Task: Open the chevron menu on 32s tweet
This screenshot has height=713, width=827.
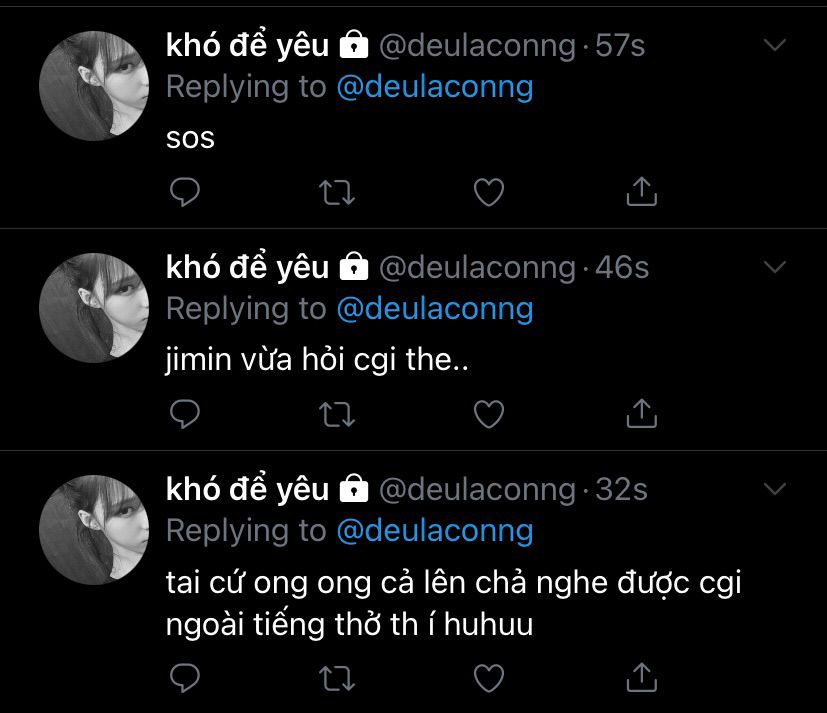Action: click(775, 489)
